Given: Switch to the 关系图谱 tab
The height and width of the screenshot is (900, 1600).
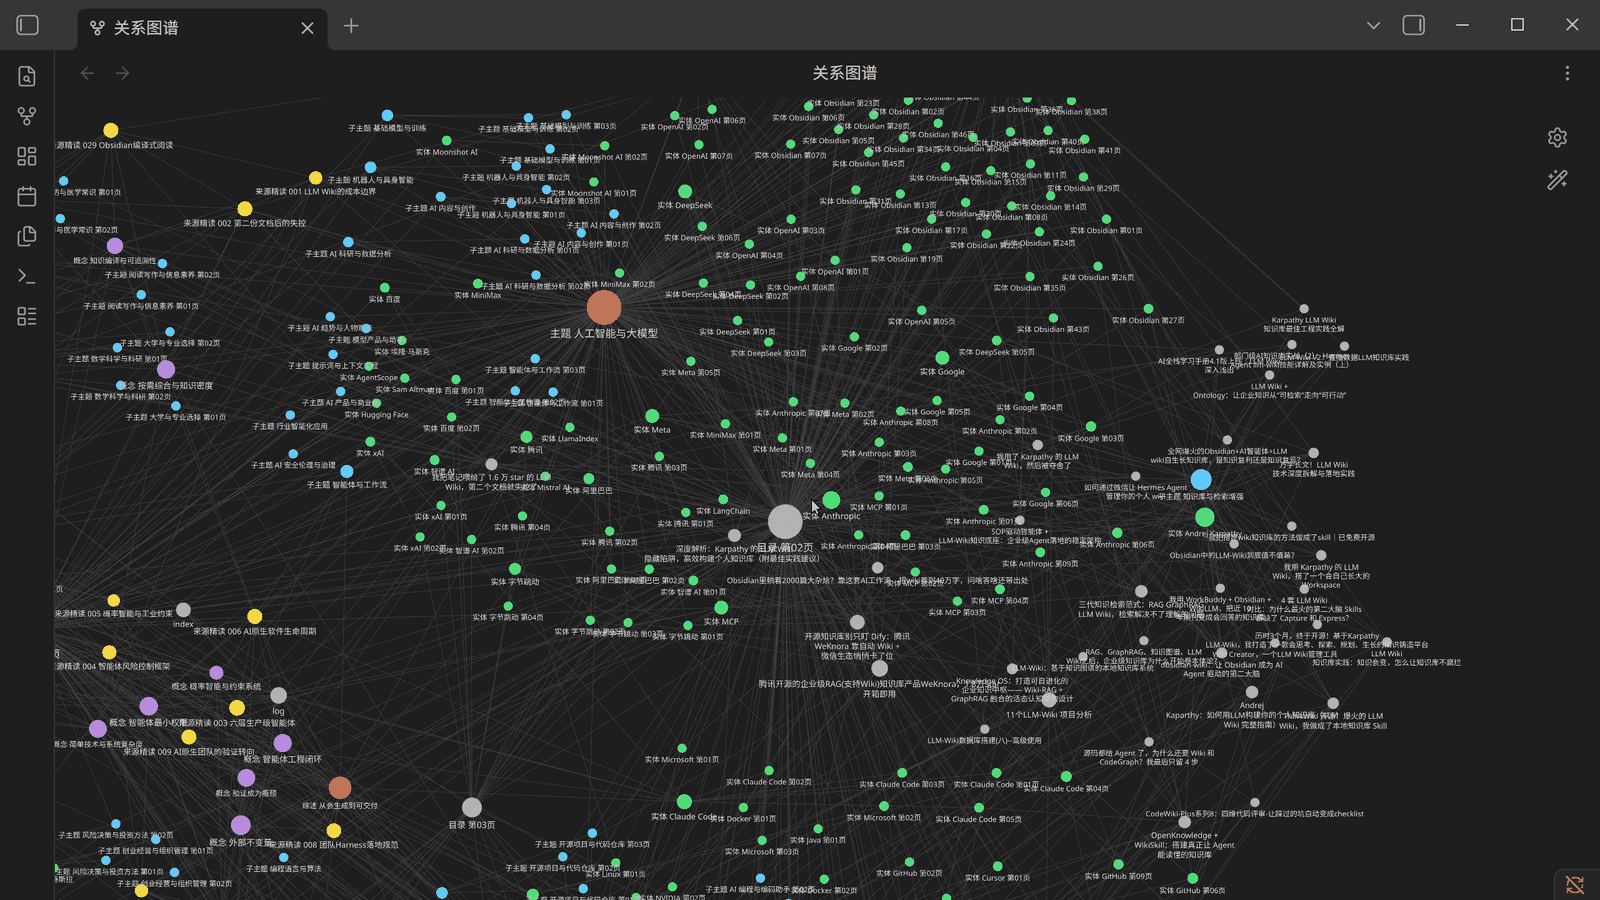Looking at the screenshot, I should pos(200,28).
